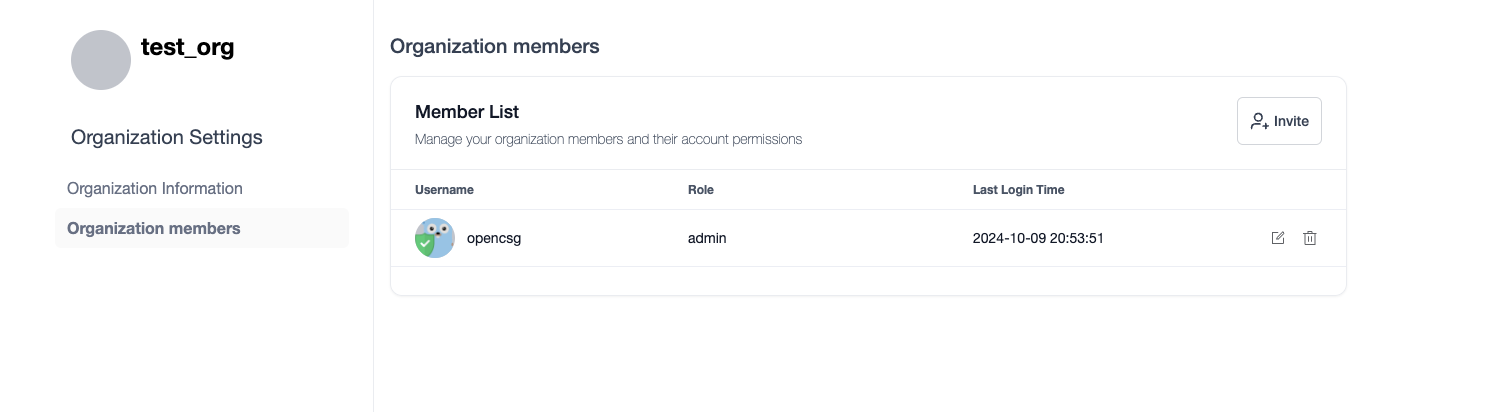Click the test_org organization name
This screenshot has height=412, width=1486.
click(187, 47)
